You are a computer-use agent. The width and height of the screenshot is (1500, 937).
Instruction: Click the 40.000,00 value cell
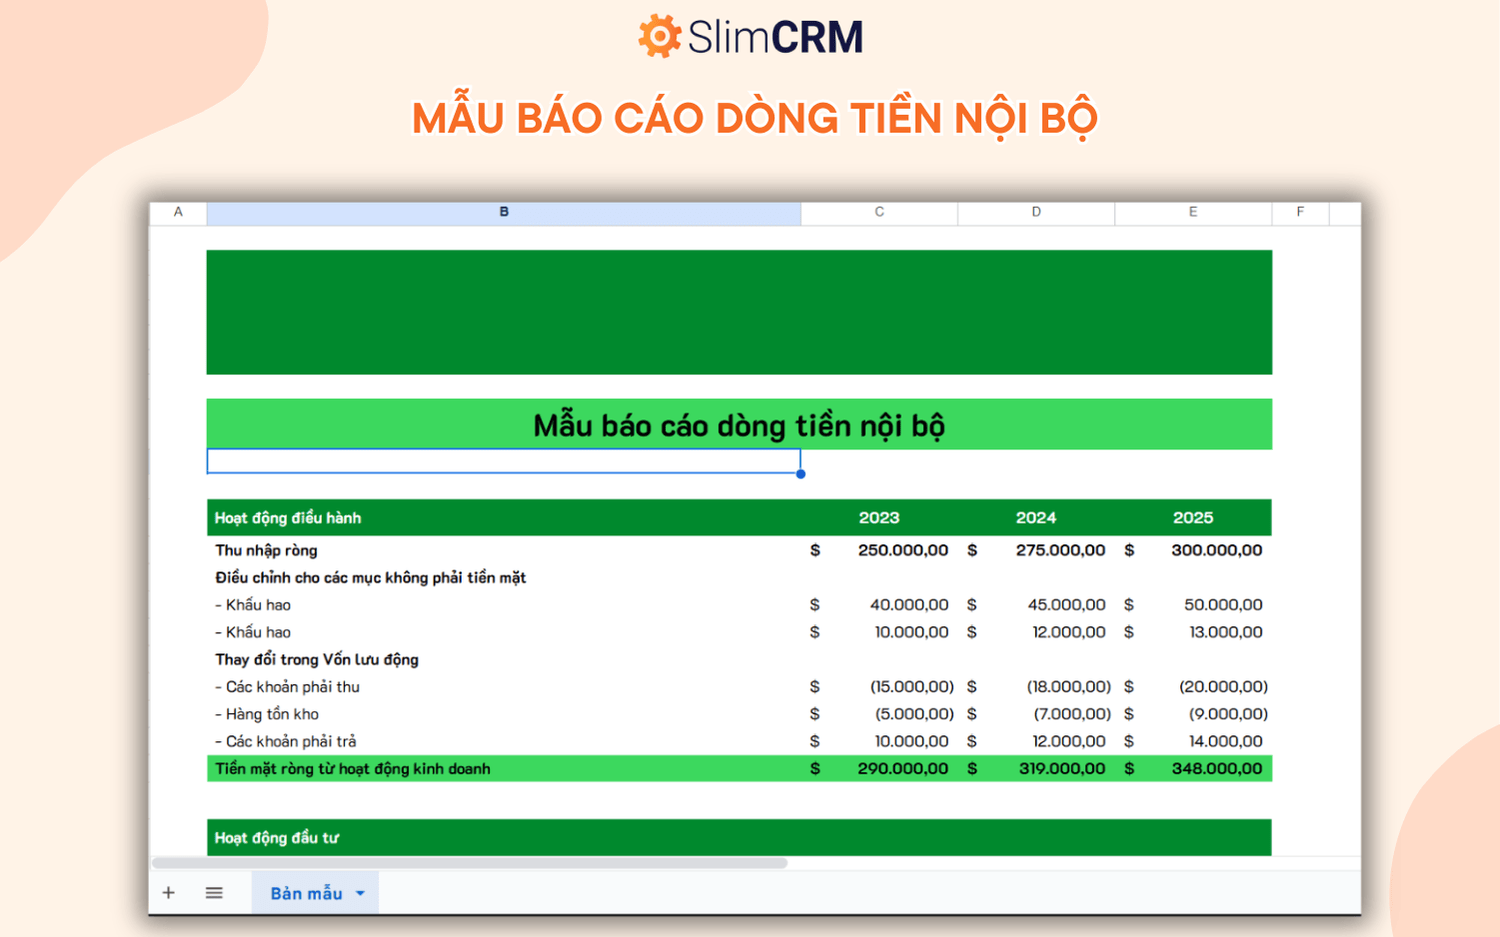(879, 605)
